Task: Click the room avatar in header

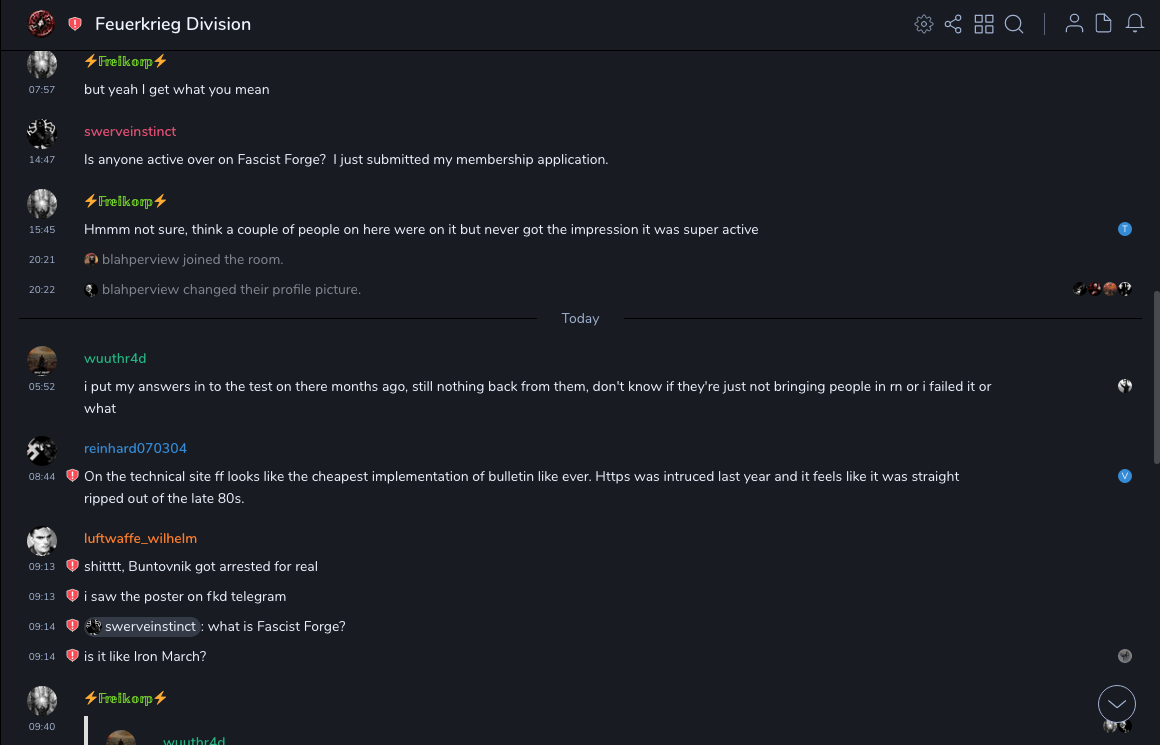Action: (41, 23)
